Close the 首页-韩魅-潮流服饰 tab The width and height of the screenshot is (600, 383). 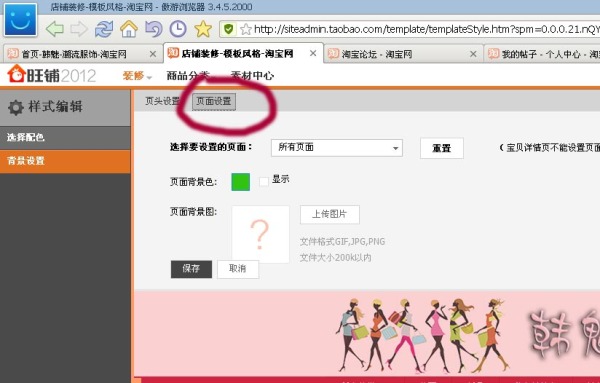[152, 54]
